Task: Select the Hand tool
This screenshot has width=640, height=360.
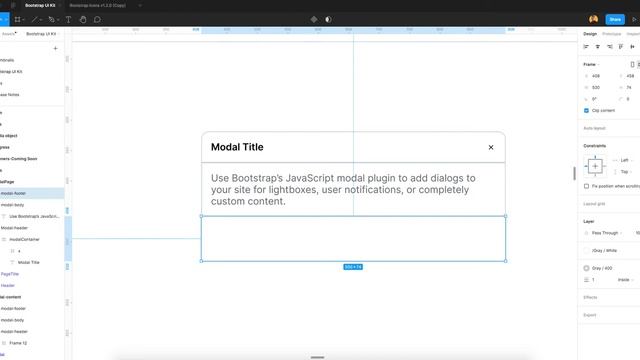Action: tap(83, 19)
